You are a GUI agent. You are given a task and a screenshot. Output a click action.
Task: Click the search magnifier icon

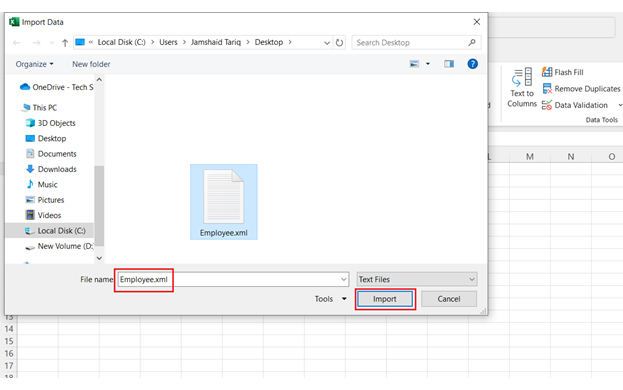click(472, 42)
